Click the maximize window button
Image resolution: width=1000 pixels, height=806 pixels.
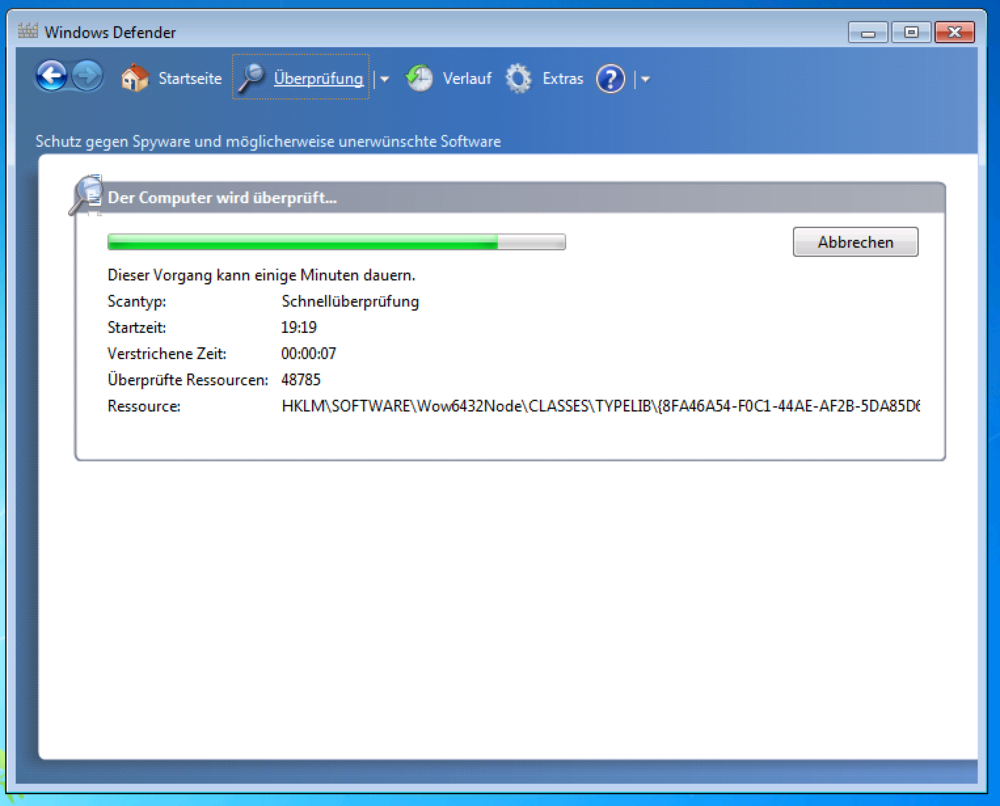click(x=911, y=31)
